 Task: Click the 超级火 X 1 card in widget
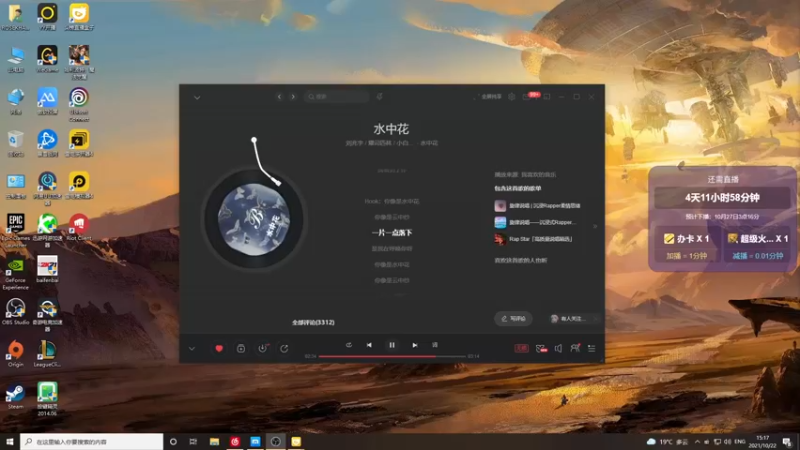(x=758, y=245)
